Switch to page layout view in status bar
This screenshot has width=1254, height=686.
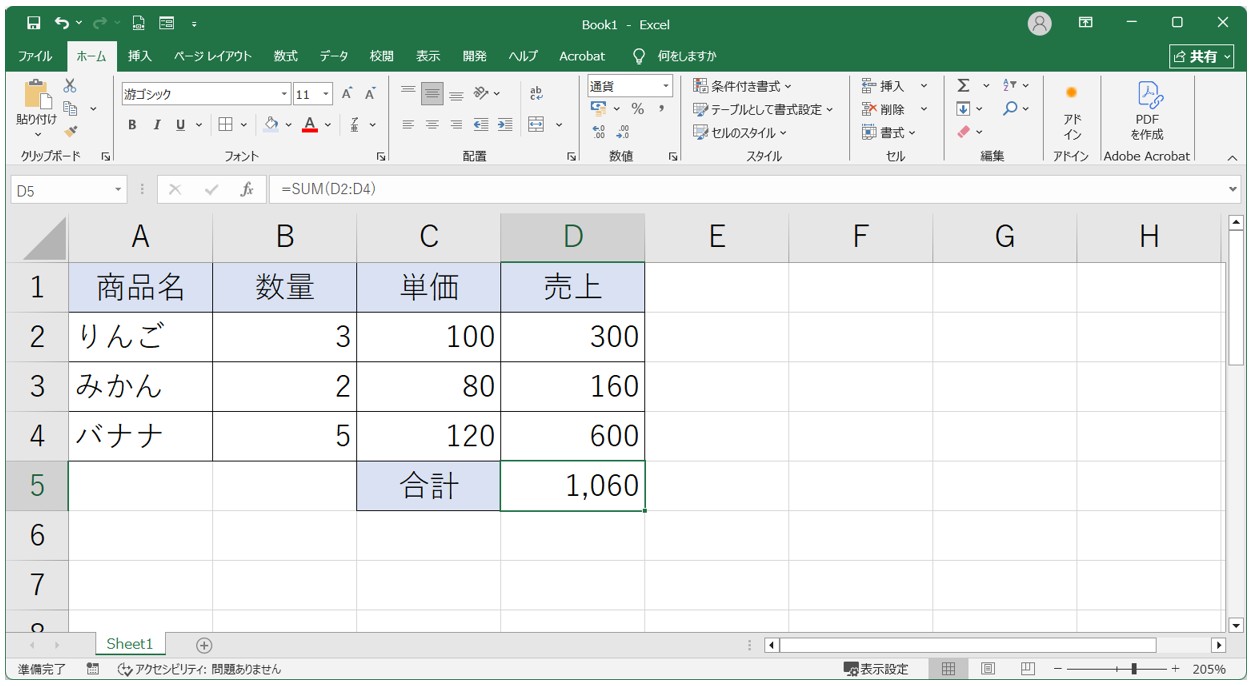click(988, 669)
